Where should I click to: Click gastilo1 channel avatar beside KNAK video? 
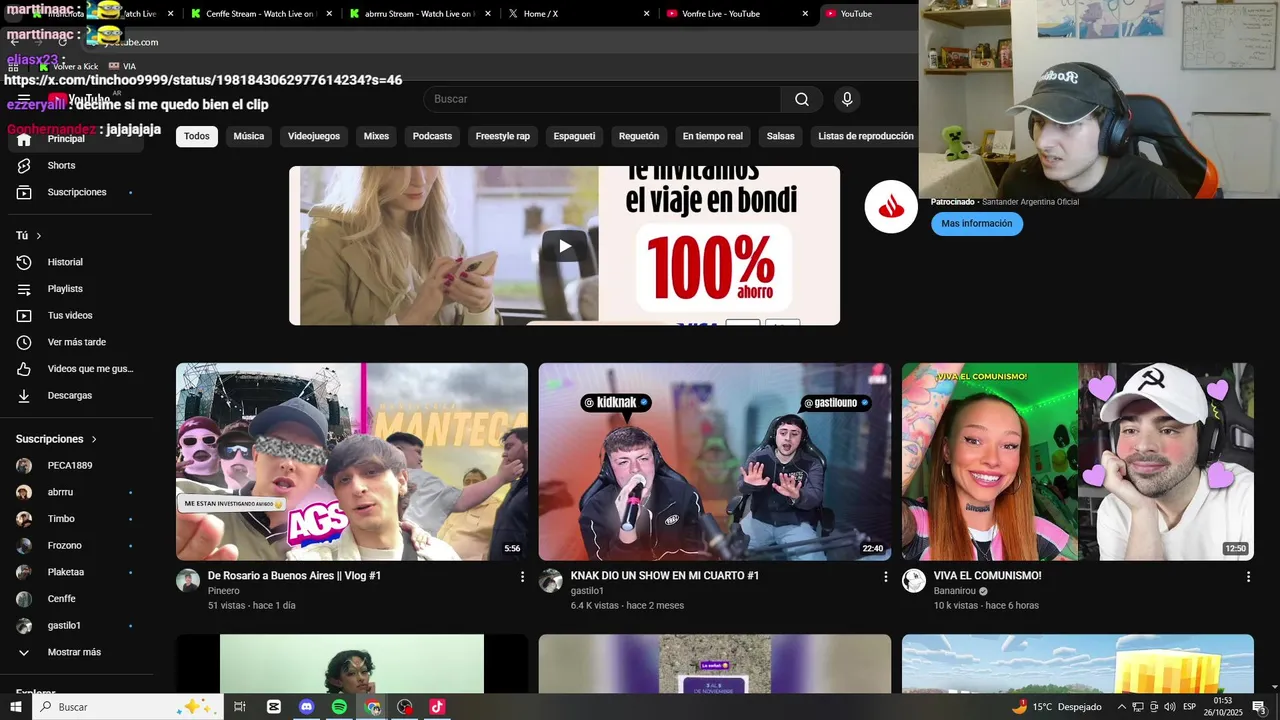pos(551,581)
